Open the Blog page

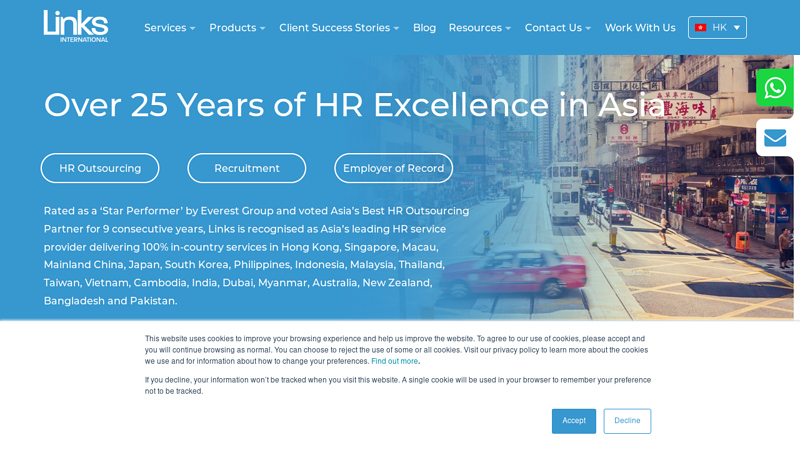[424, 28]
